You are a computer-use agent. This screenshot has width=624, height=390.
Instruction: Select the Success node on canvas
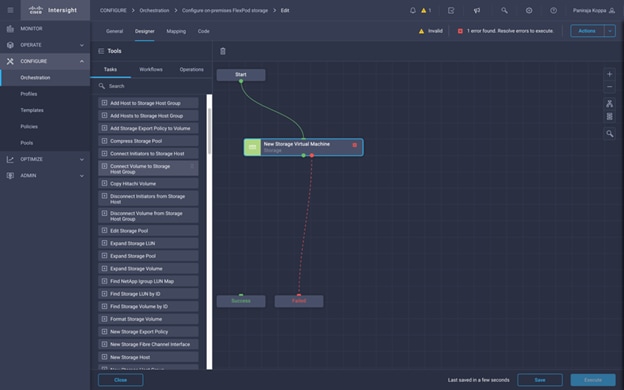click(241, 301)
